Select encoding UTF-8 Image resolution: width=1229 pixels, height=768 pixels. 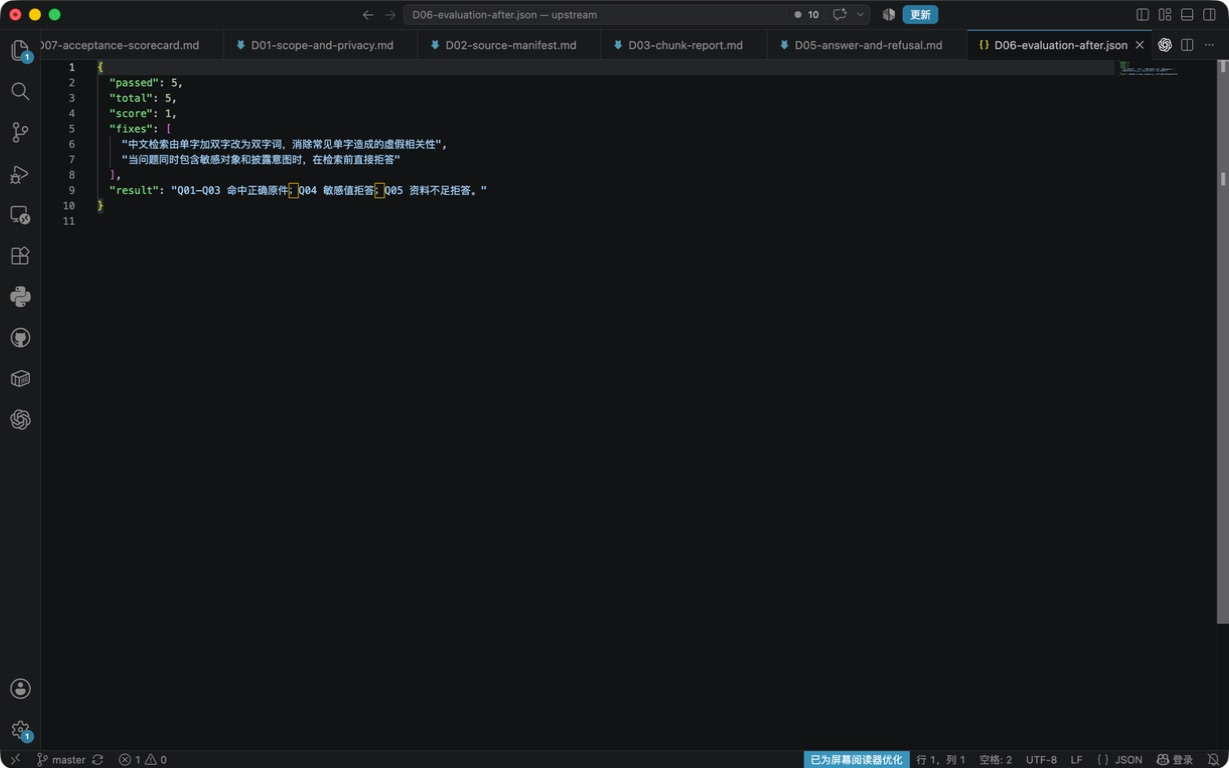1041,760
